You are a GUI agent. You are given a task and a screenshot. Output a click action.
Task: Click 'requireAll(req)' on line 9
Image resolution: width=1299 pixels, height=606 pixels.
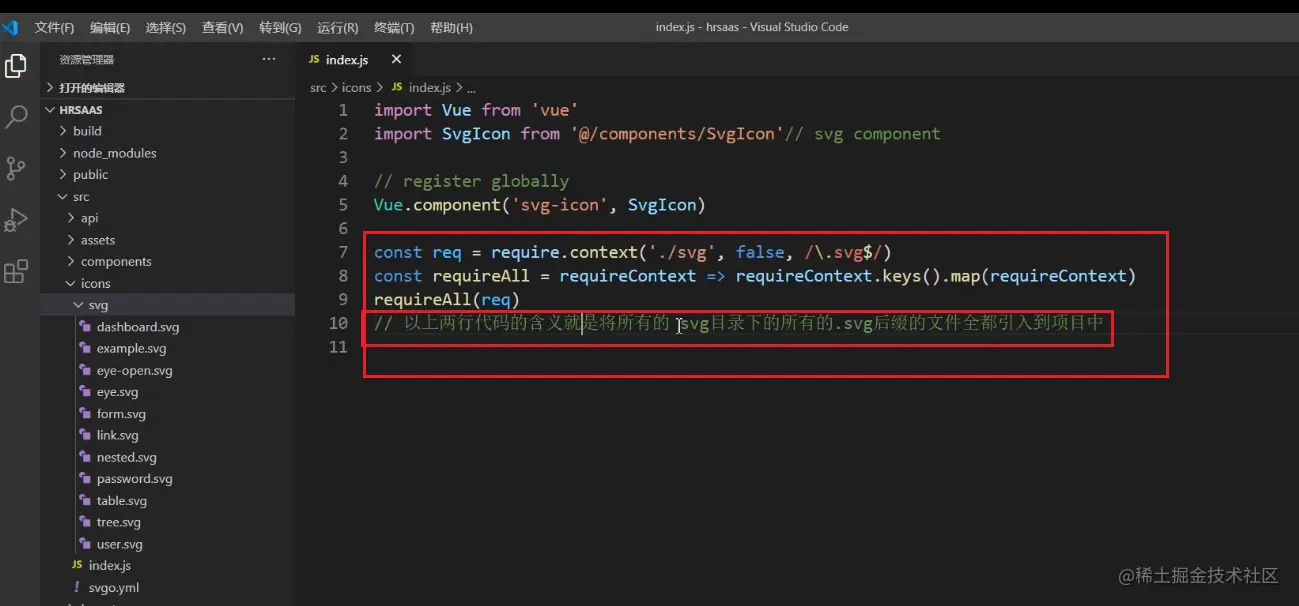[x=447, y=300]
